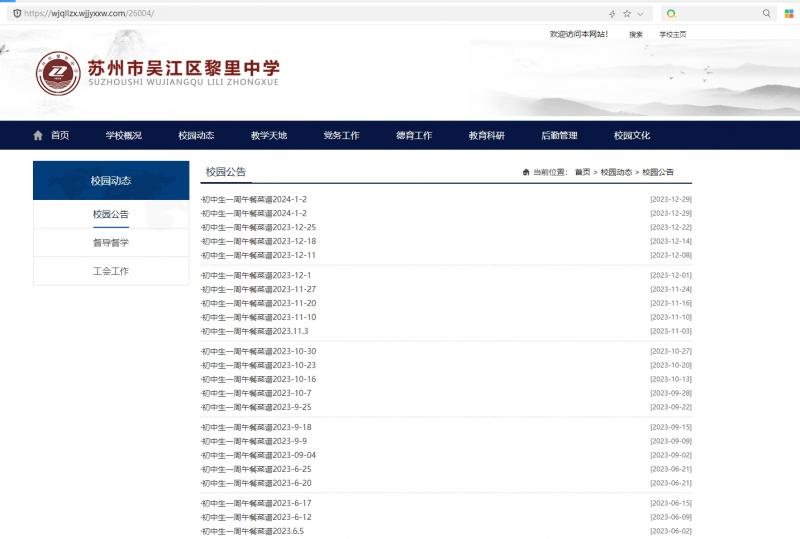Click the 学校主页 link at top
The height and width of the screenshot is (539, 800).
tap(672, 35)
